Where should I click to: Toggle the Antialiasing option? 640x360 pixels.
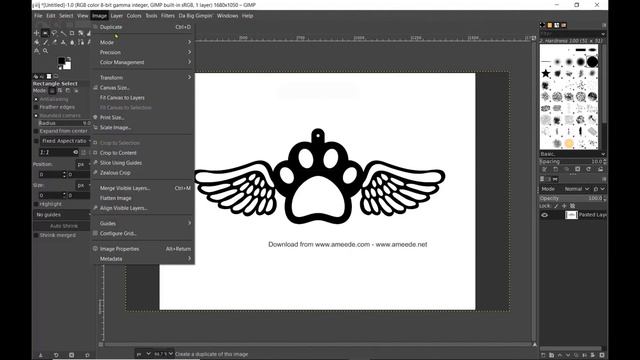click(36, 99)
